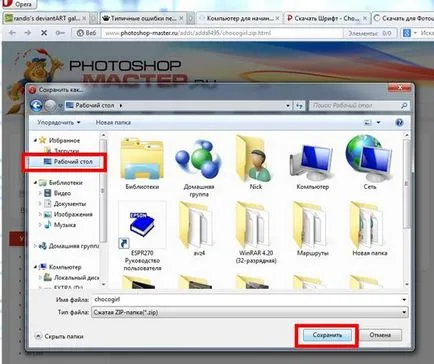
Task: Select Компьютер in the navigation tree
Action: coord(65,267)
